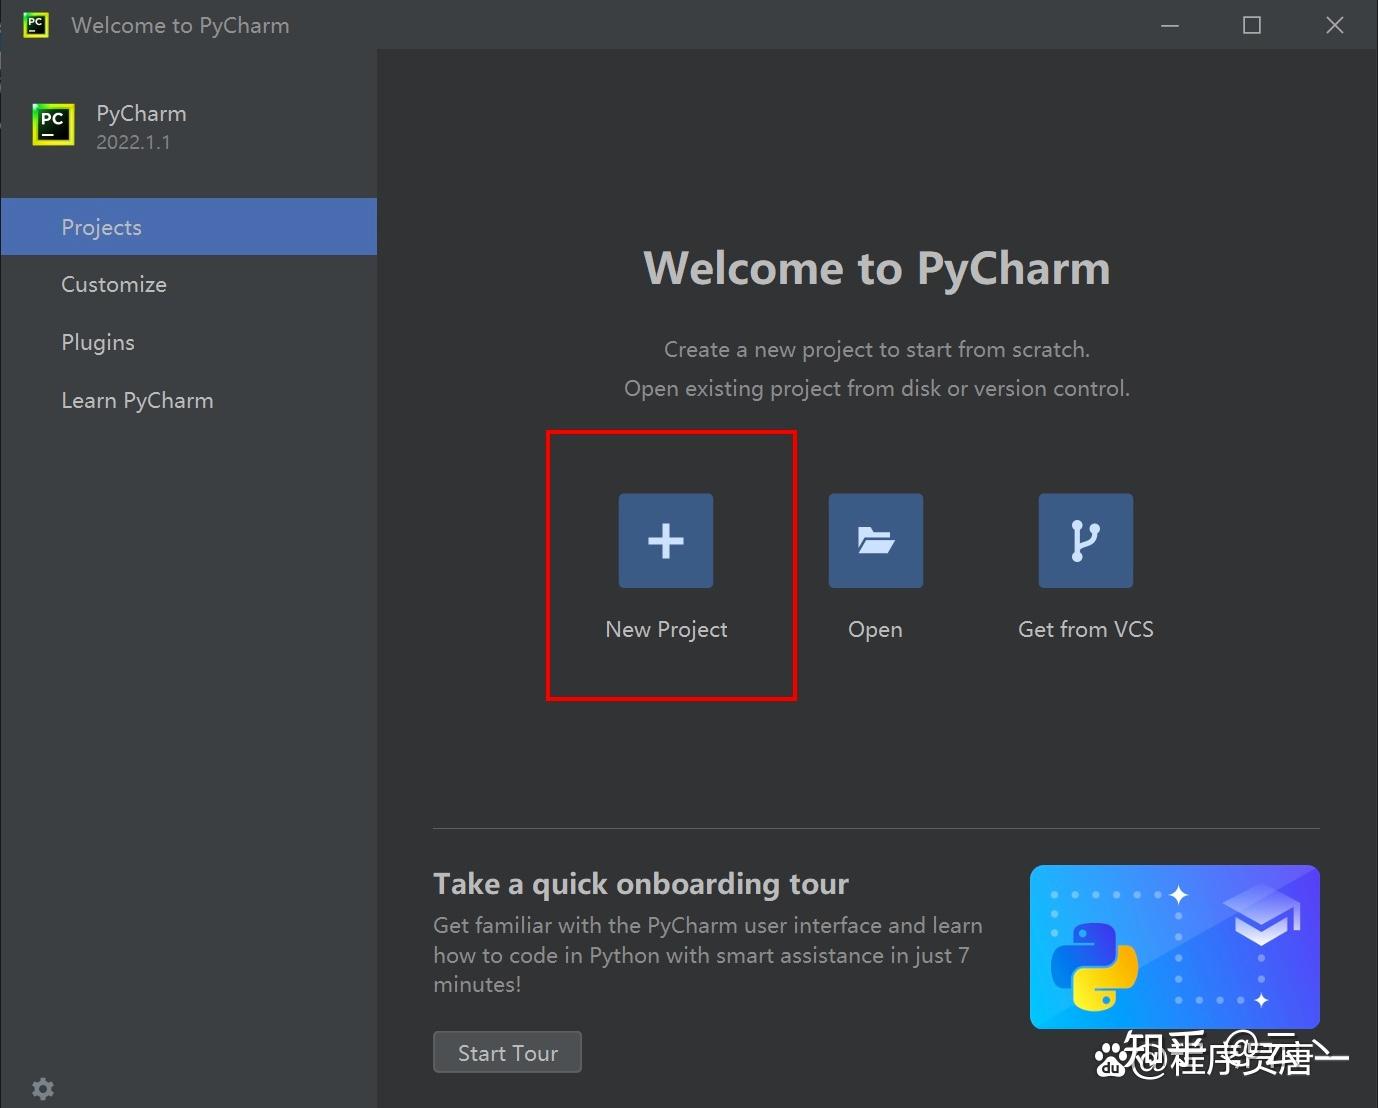This screenshot has width=1378, height=1108.
Task: Open the Learn PyCharm section
Action: coord(137,400)
